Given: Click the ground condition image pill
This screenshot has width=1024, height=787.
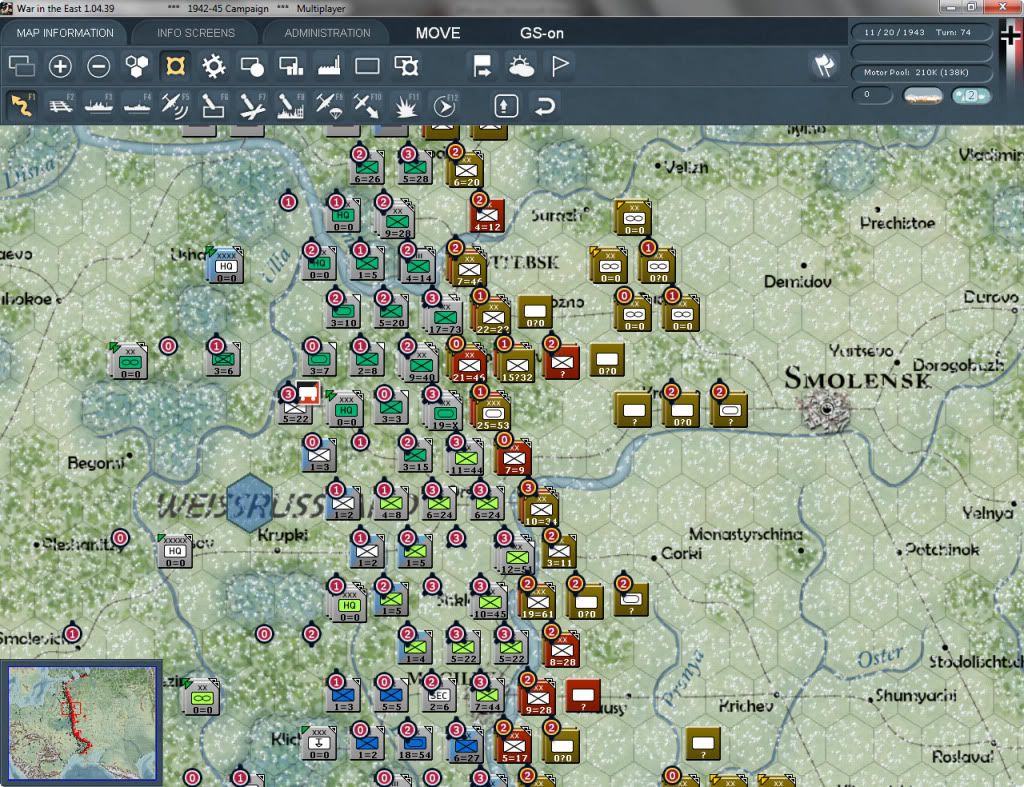Looking at the screenshot, I should [922, 96].
